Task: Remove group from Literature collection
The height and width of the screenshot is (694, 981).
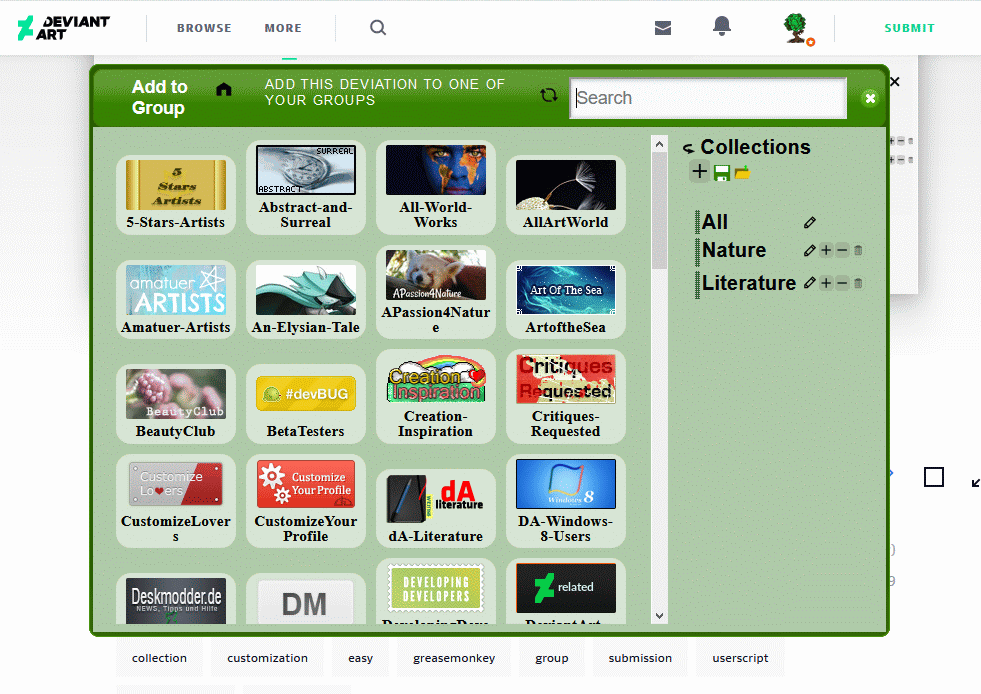Action: click(842, 283)
